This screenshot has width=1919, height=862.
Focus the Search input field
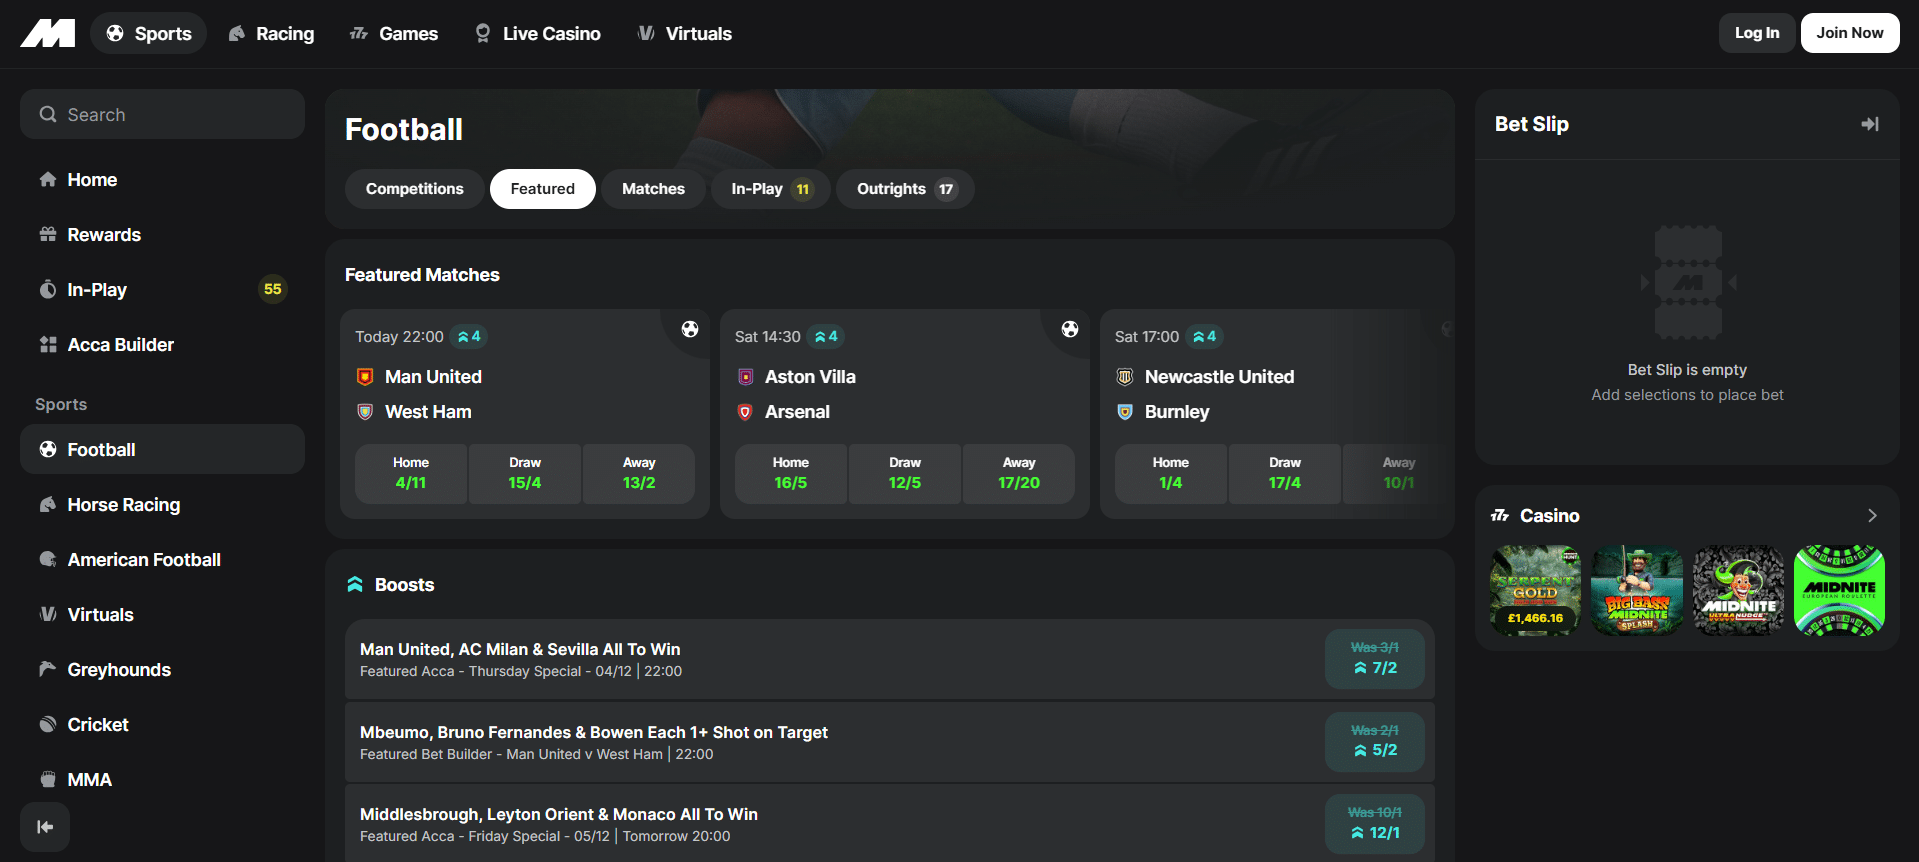point(162,114)
